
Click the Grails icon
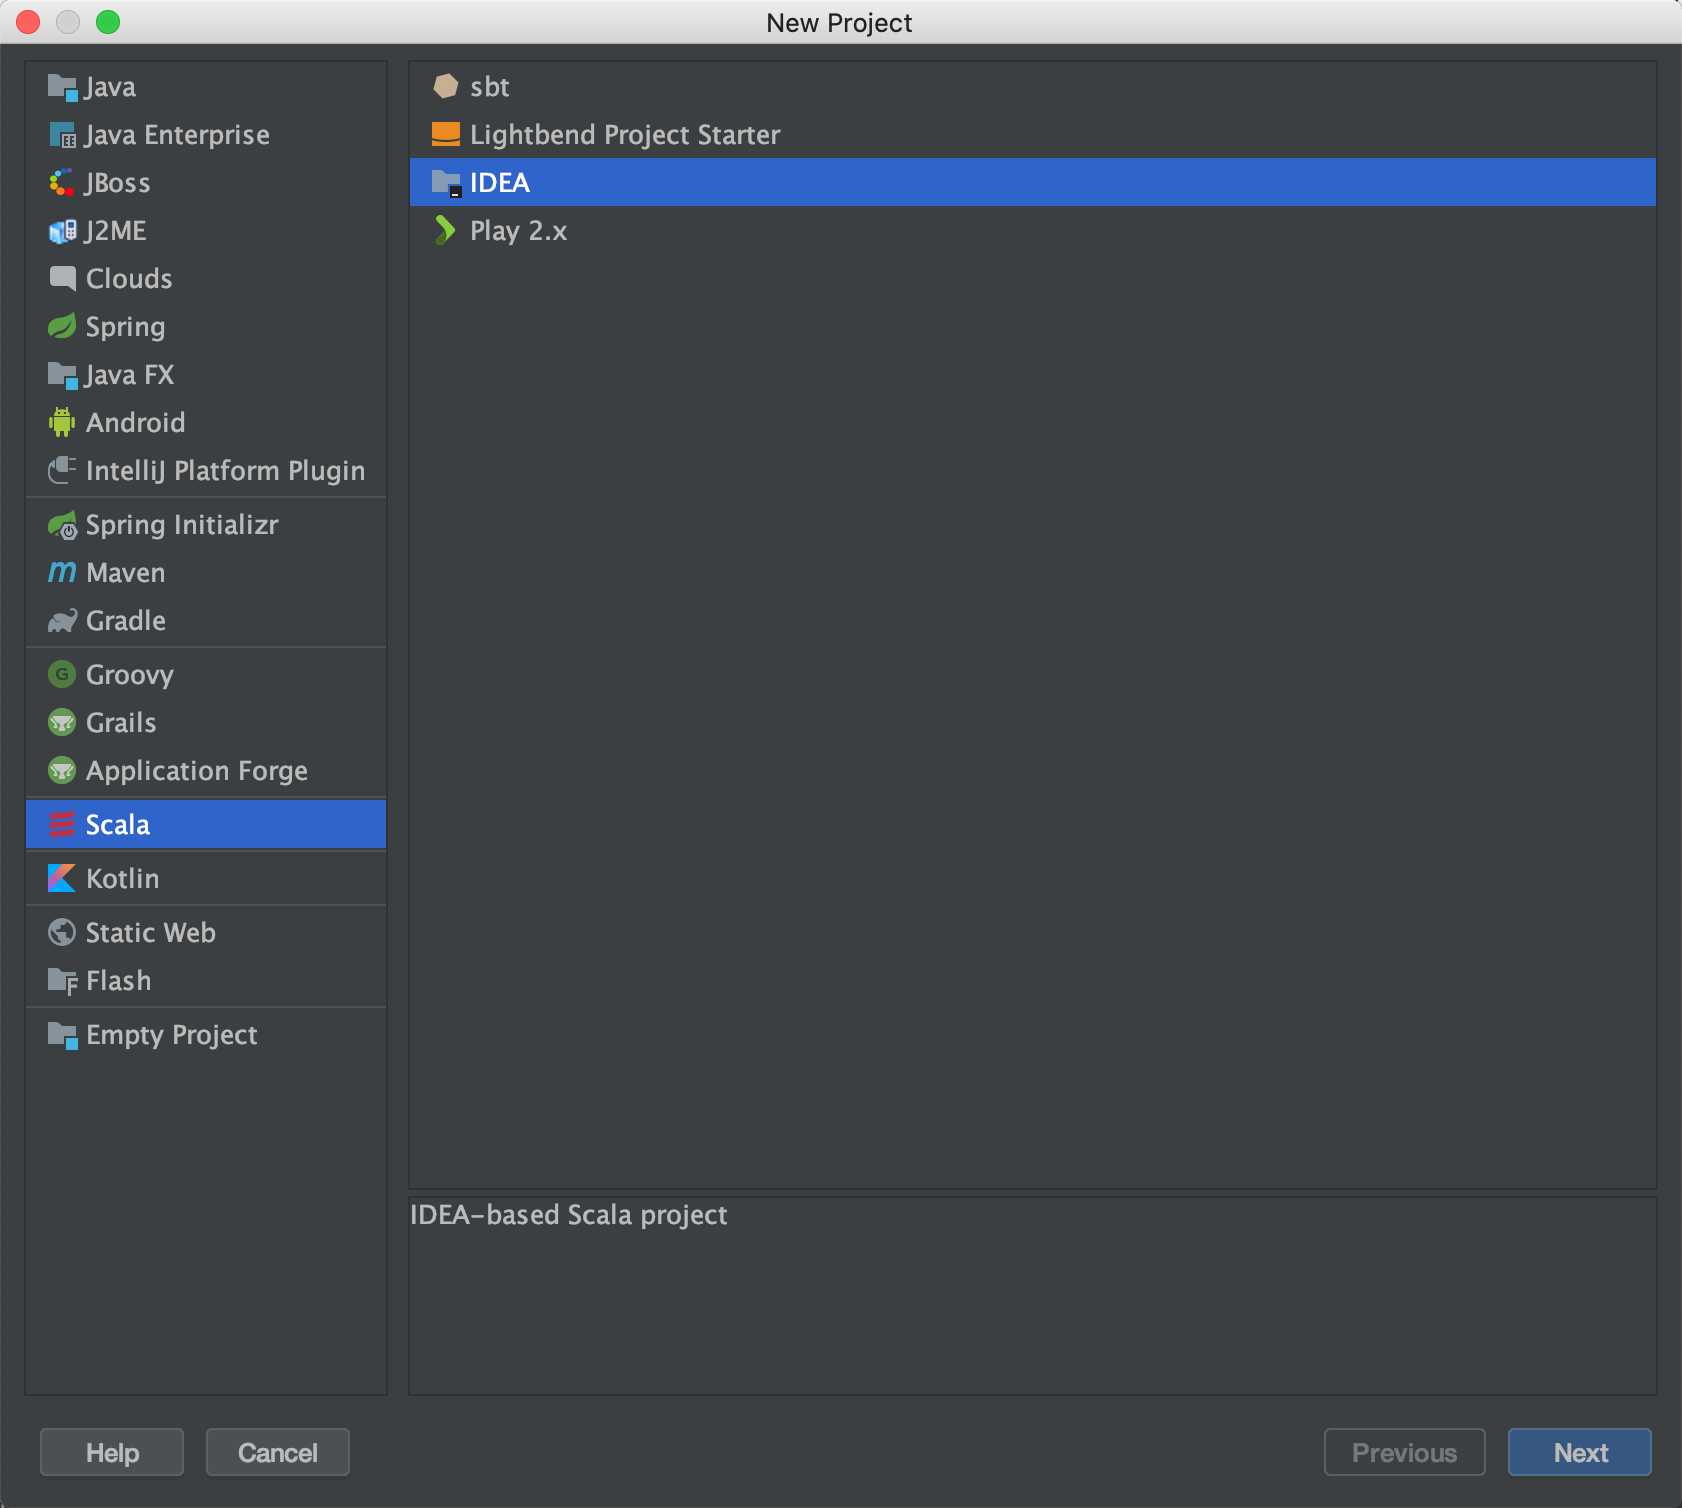[x=62, y=723]
